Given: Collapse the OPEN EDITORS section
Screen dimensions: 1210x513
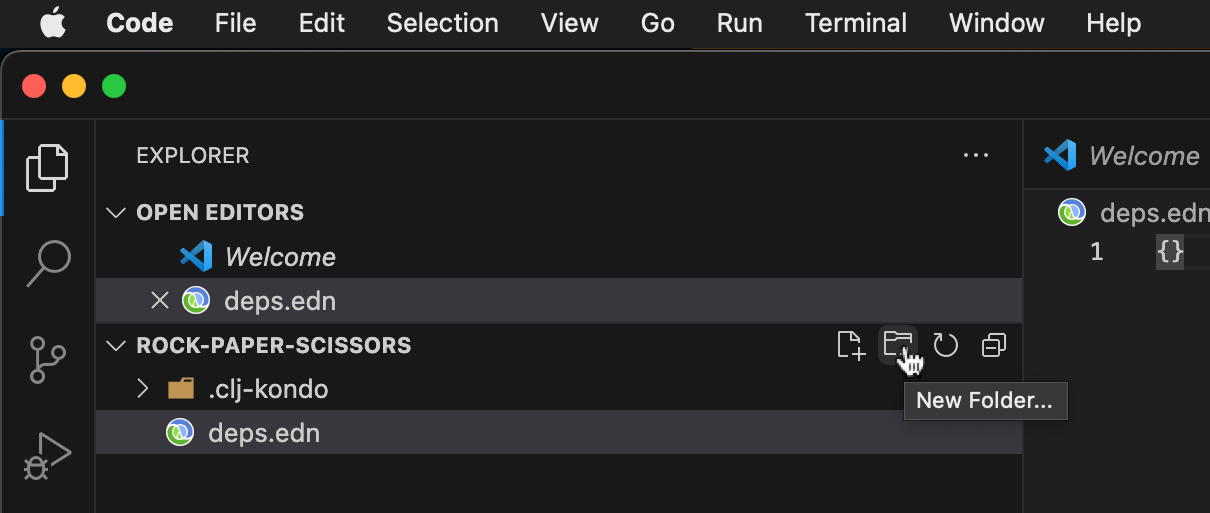Looking at the screenshot, I should tap(118, 212).
